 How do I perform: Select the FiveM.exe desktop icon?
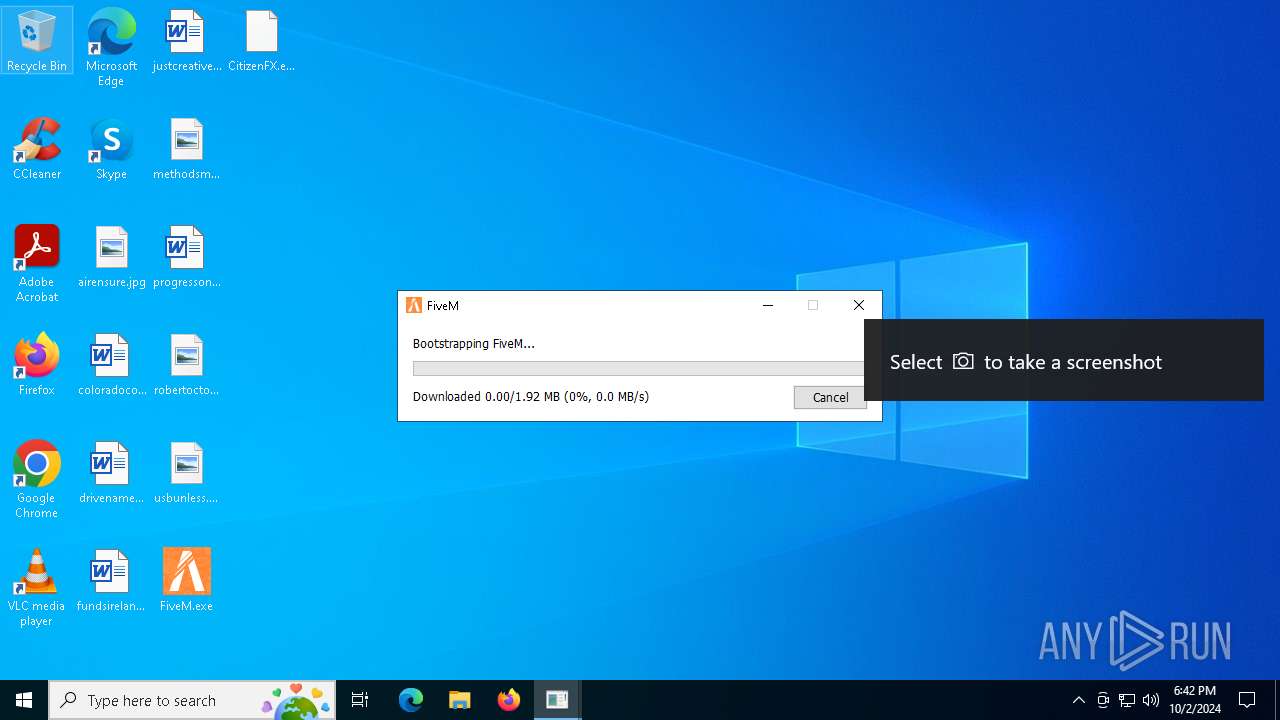tap(186, 581)
